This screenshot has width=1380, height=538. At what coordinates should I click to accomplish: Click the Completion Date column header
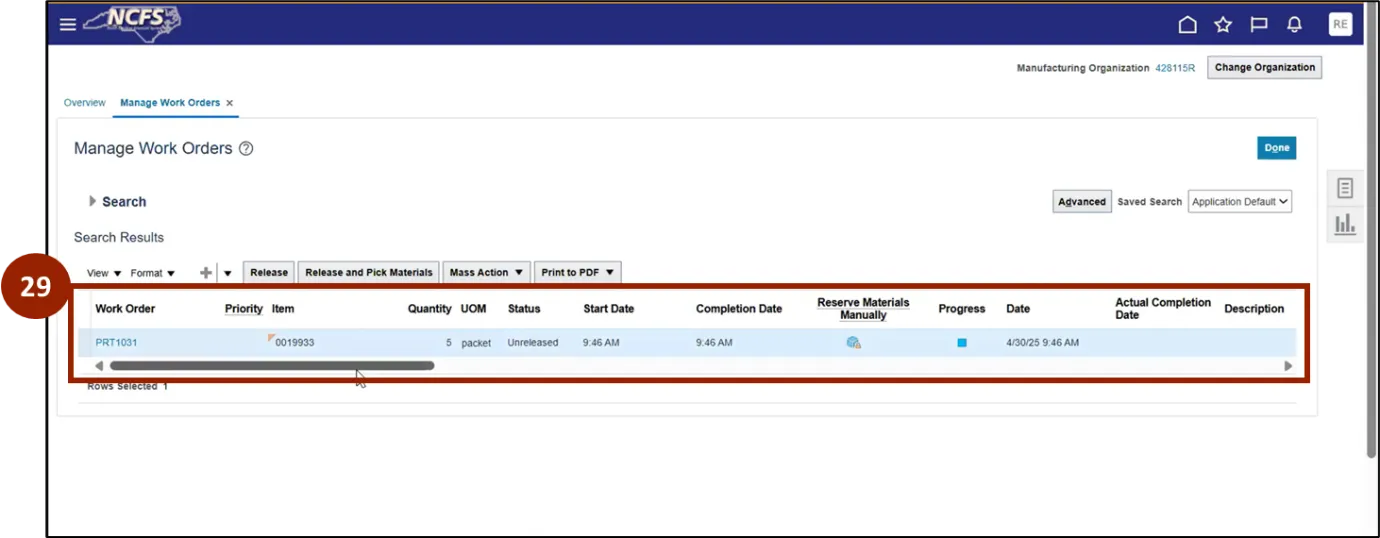pos(739,309)
